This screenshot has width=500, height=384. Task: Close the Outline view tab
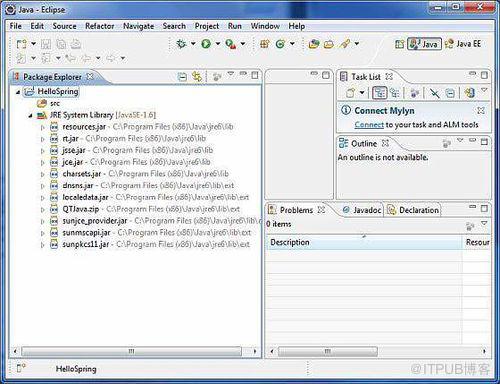385,143
